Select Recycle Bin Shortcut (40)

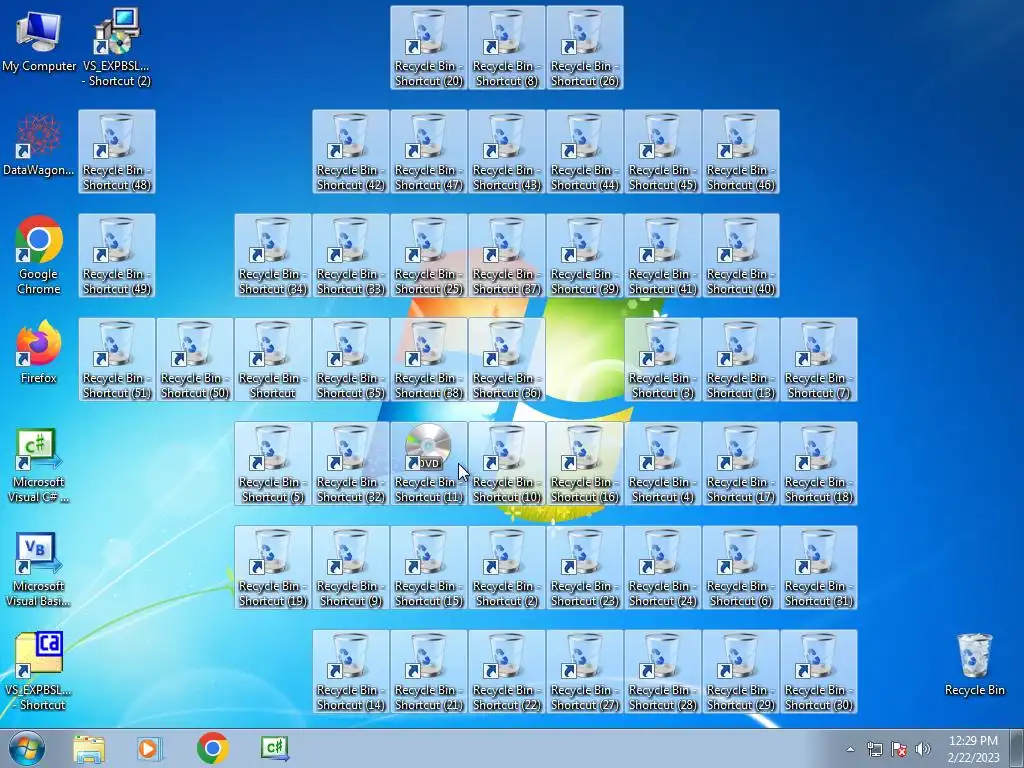(741, 255)
